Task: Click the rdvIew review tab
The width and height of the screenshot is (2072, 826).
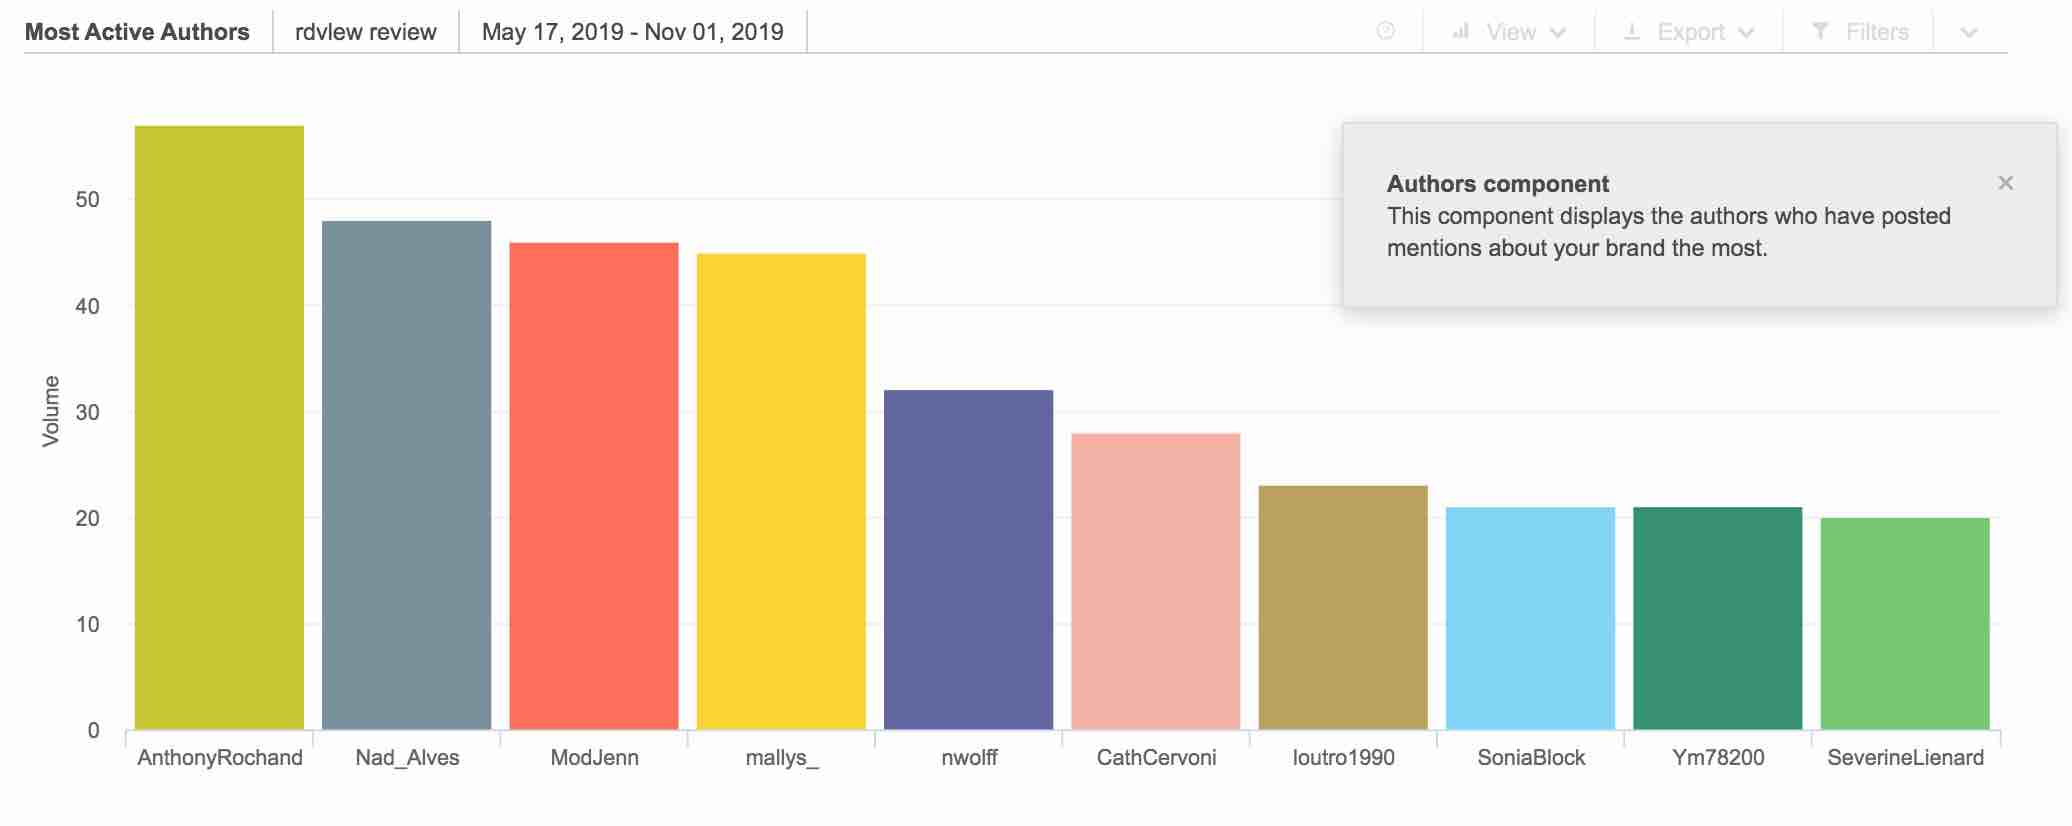Action: tap(366, 32)
